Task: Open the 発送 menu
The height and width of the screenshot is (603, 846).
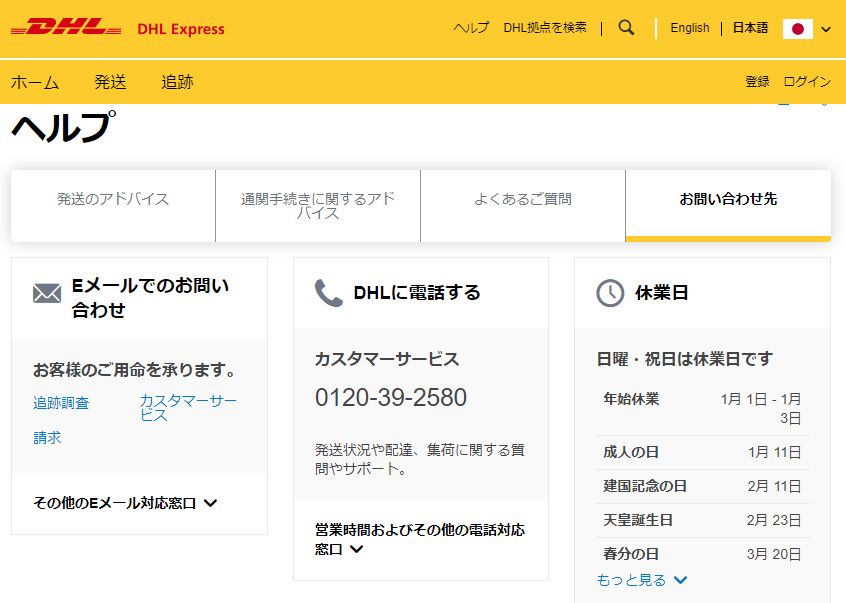Action: pos(110,82)
